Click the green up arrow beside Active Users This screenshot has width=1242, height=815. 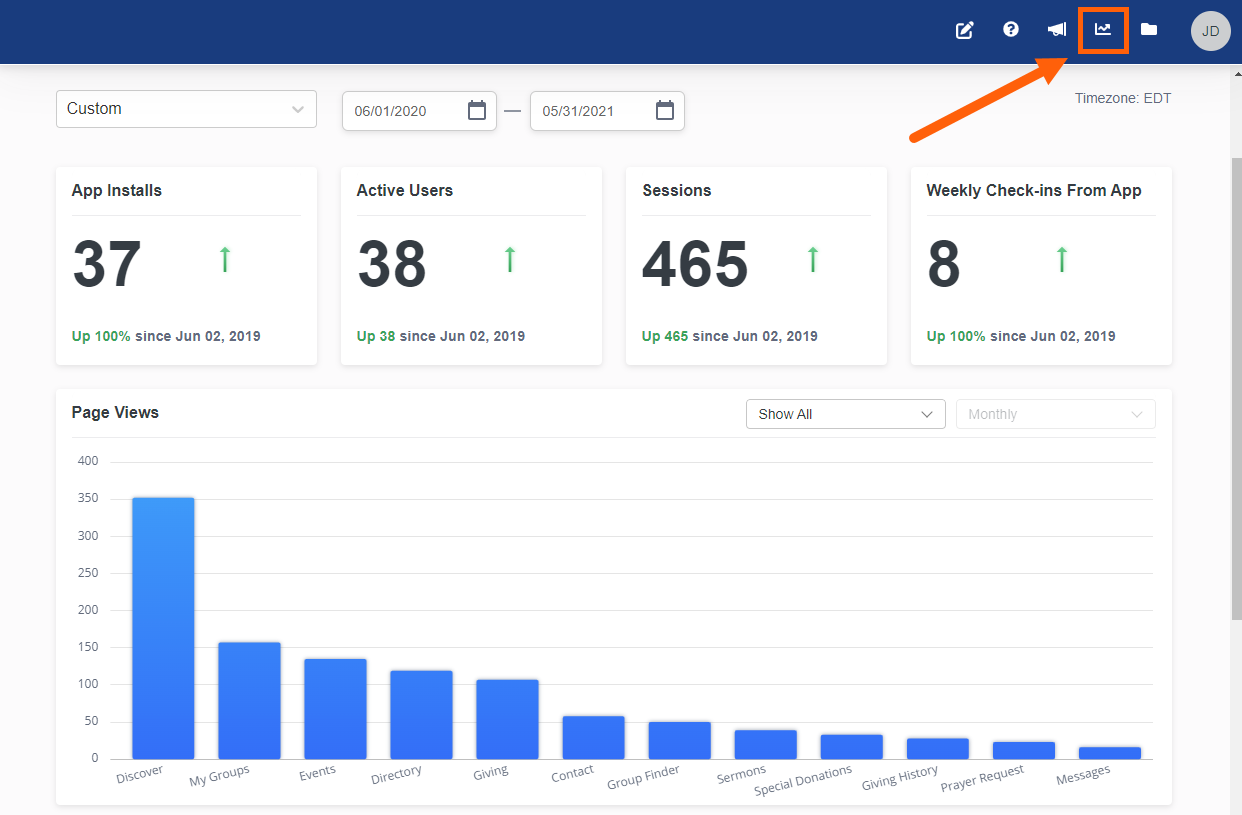pos(510,260)
